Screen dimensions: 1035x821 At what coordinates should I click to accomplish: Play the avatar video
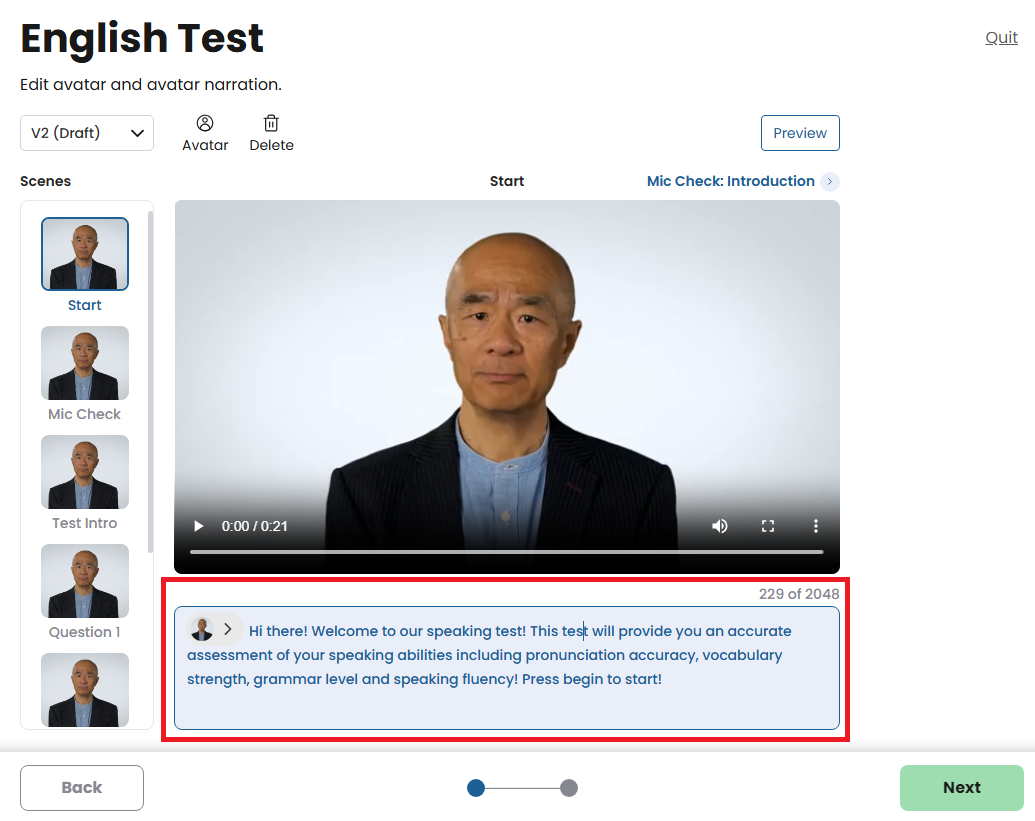pyautogui.click(x=198, y=526)
